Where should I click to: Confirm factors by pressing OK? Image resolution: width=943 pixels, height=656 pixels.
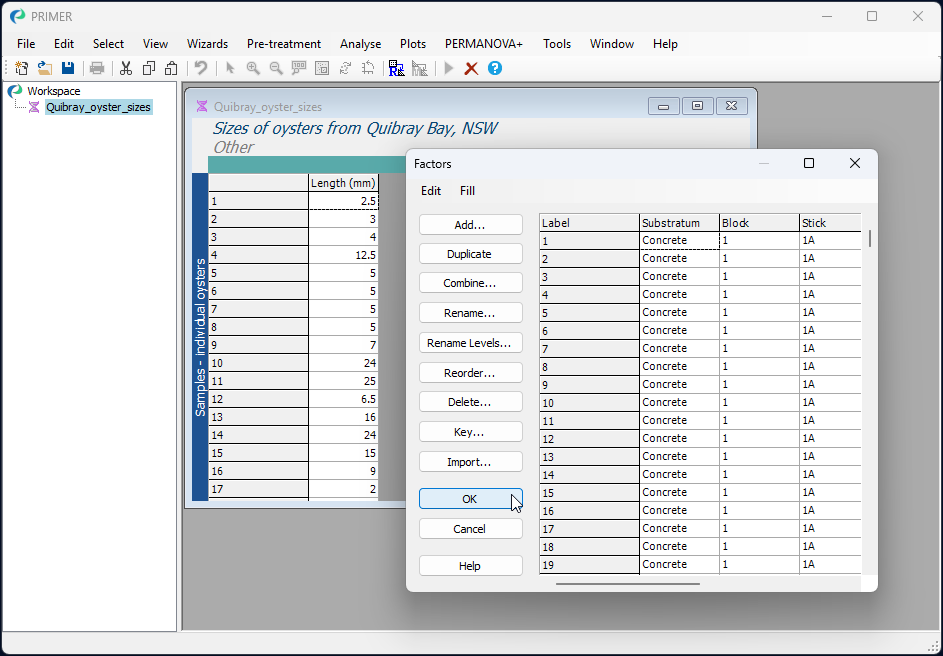470,499
